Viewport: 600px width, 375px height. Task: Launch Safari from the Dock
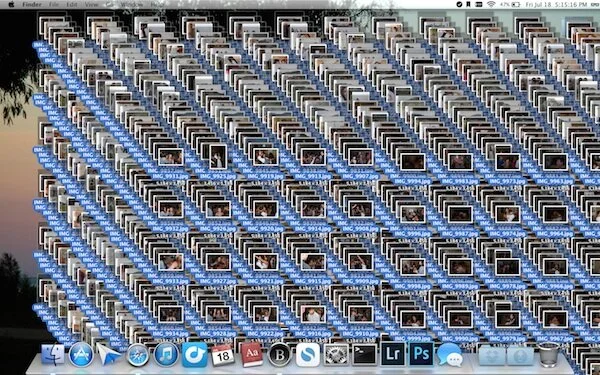[x=138, y=355]
